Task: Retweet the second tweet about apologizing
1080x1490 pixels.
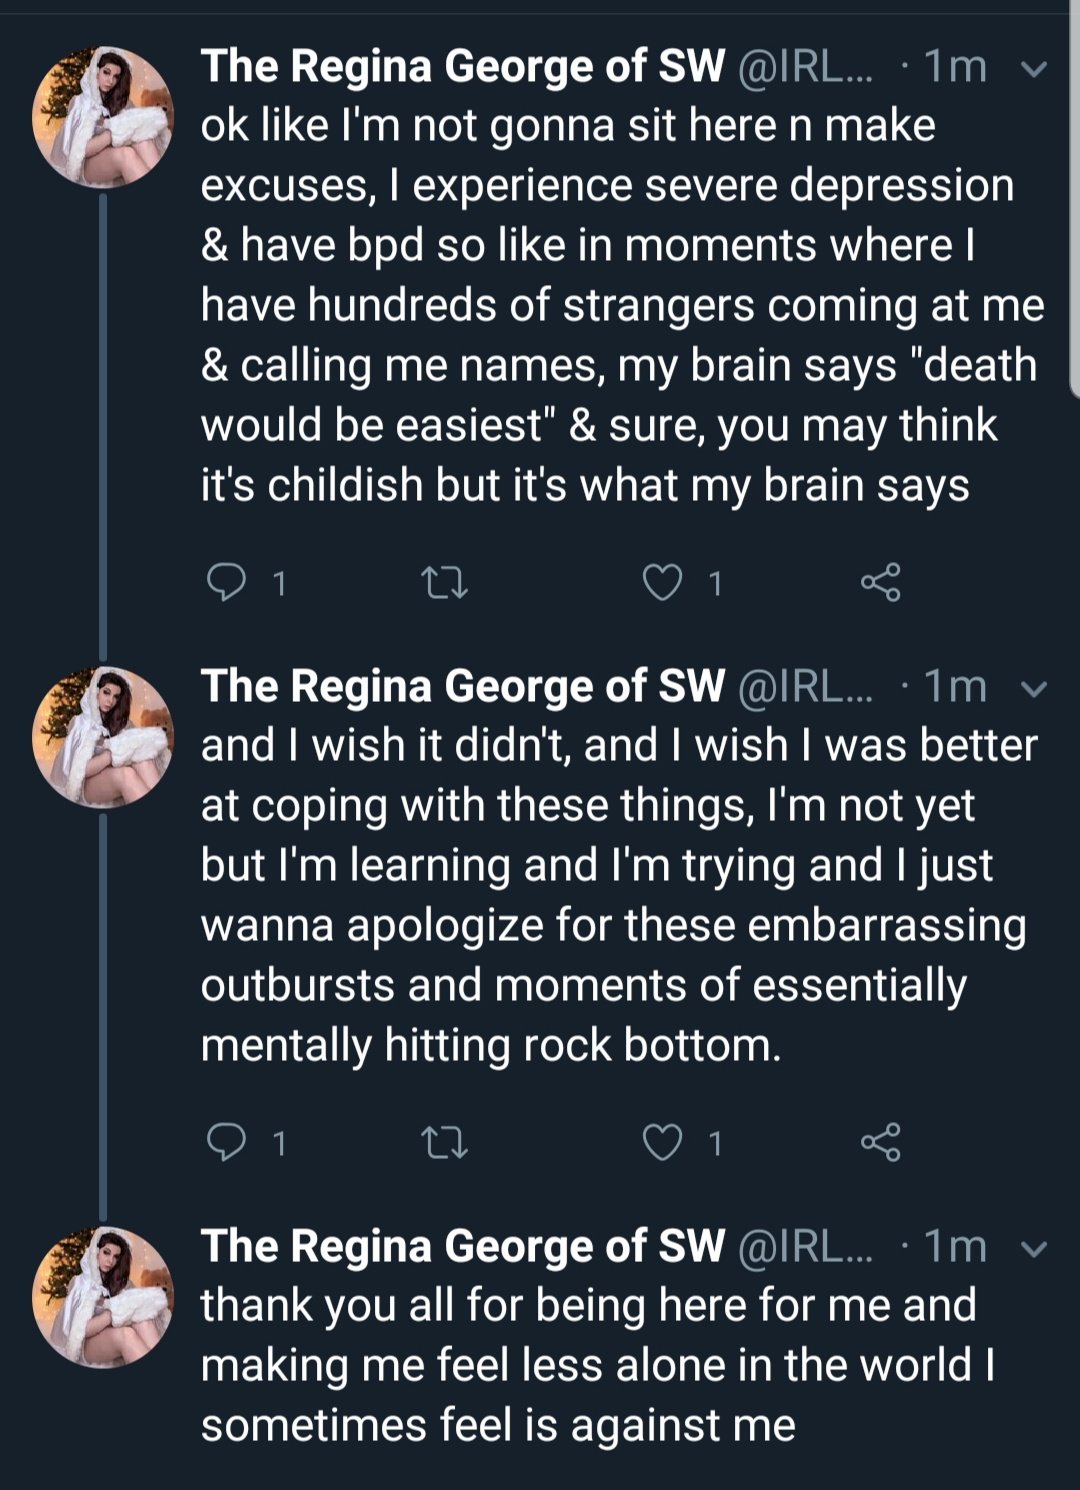Action: [444, 1142]
